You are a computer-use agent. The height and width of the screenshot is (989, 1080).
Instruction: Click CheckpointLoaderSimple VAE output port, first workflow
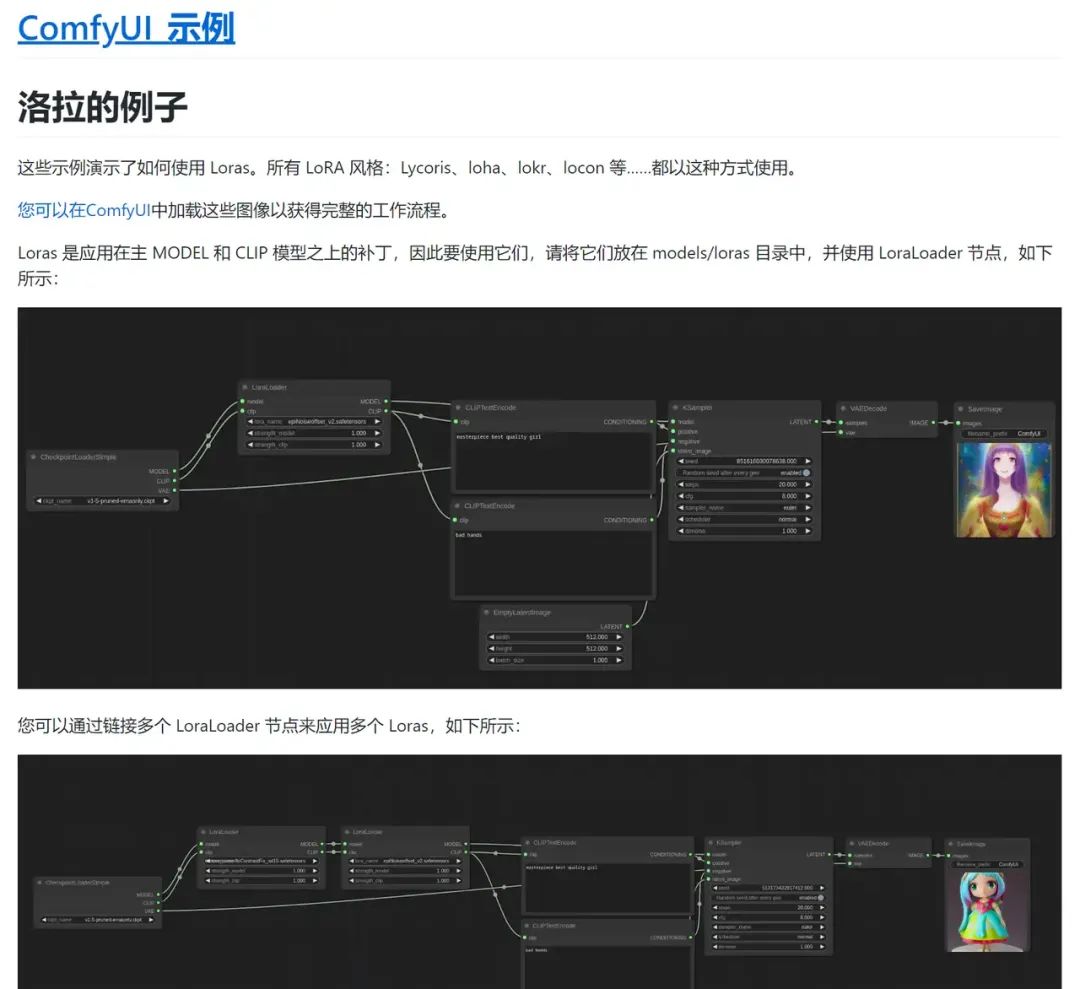point(175,490)
